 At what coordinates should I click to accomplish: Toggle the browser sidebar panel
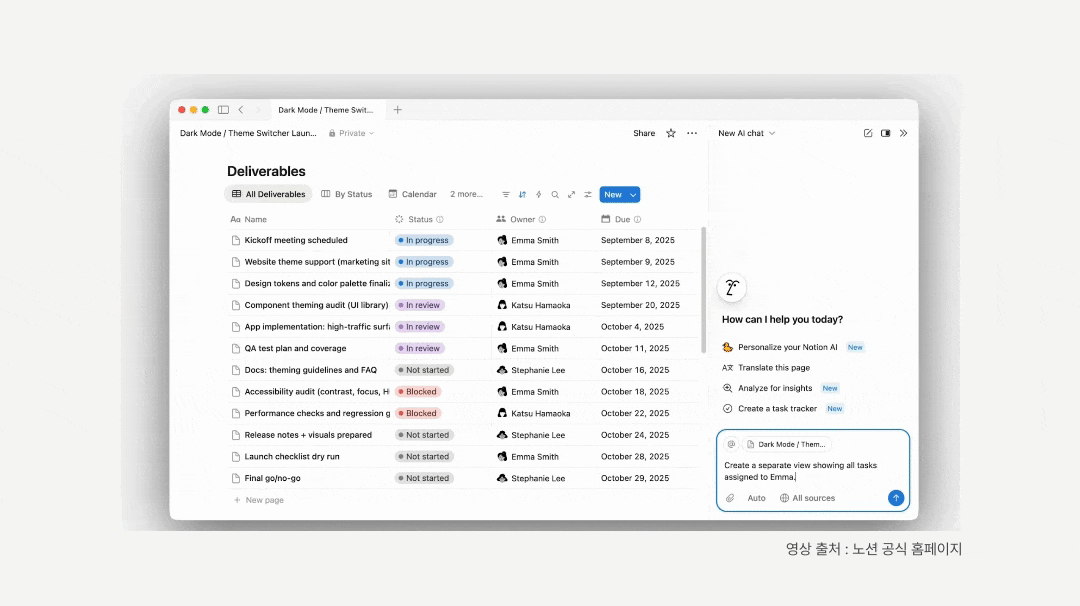223,110
